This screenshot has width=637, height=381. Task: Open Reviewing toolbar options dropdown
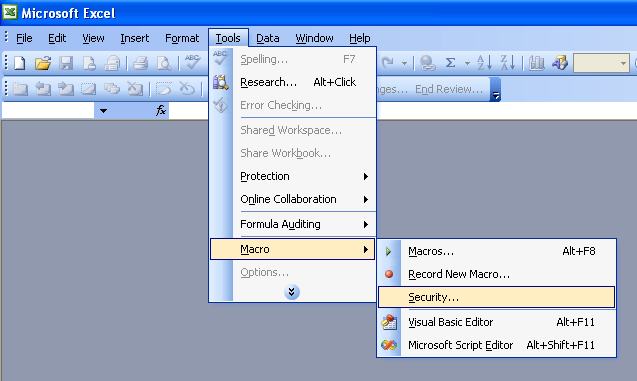[x=496, y=90]
